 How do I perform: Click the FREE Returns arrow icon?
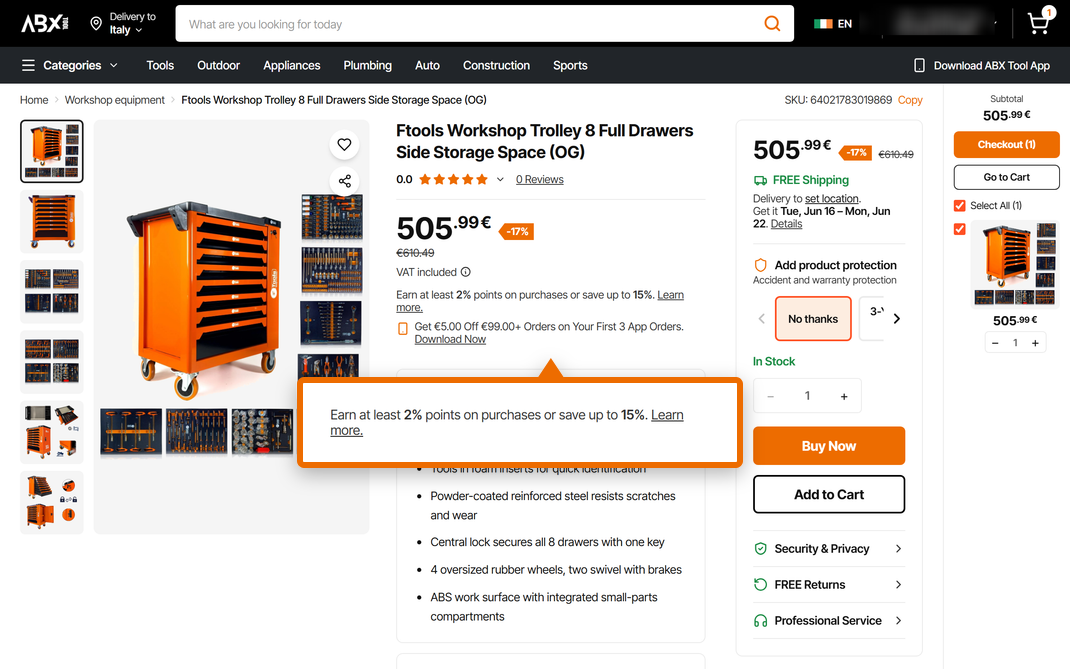[x=760, y=584]
